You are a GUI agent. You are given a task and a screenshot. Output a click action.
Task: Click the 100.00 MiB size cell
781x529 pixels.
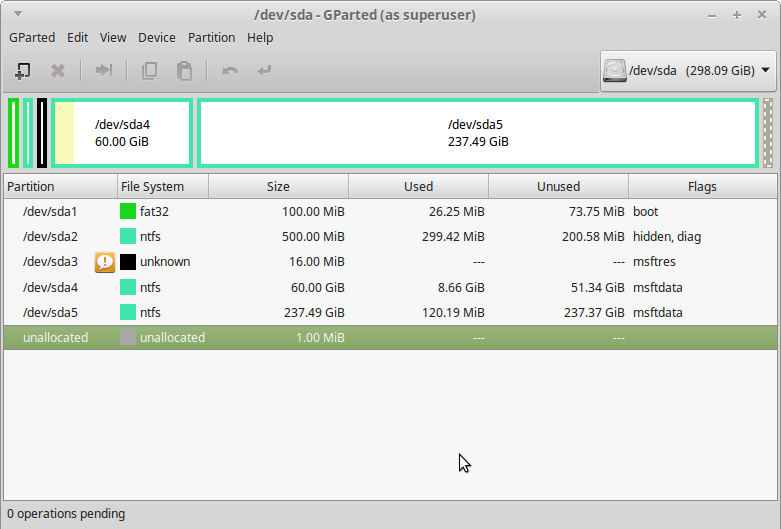313,211
